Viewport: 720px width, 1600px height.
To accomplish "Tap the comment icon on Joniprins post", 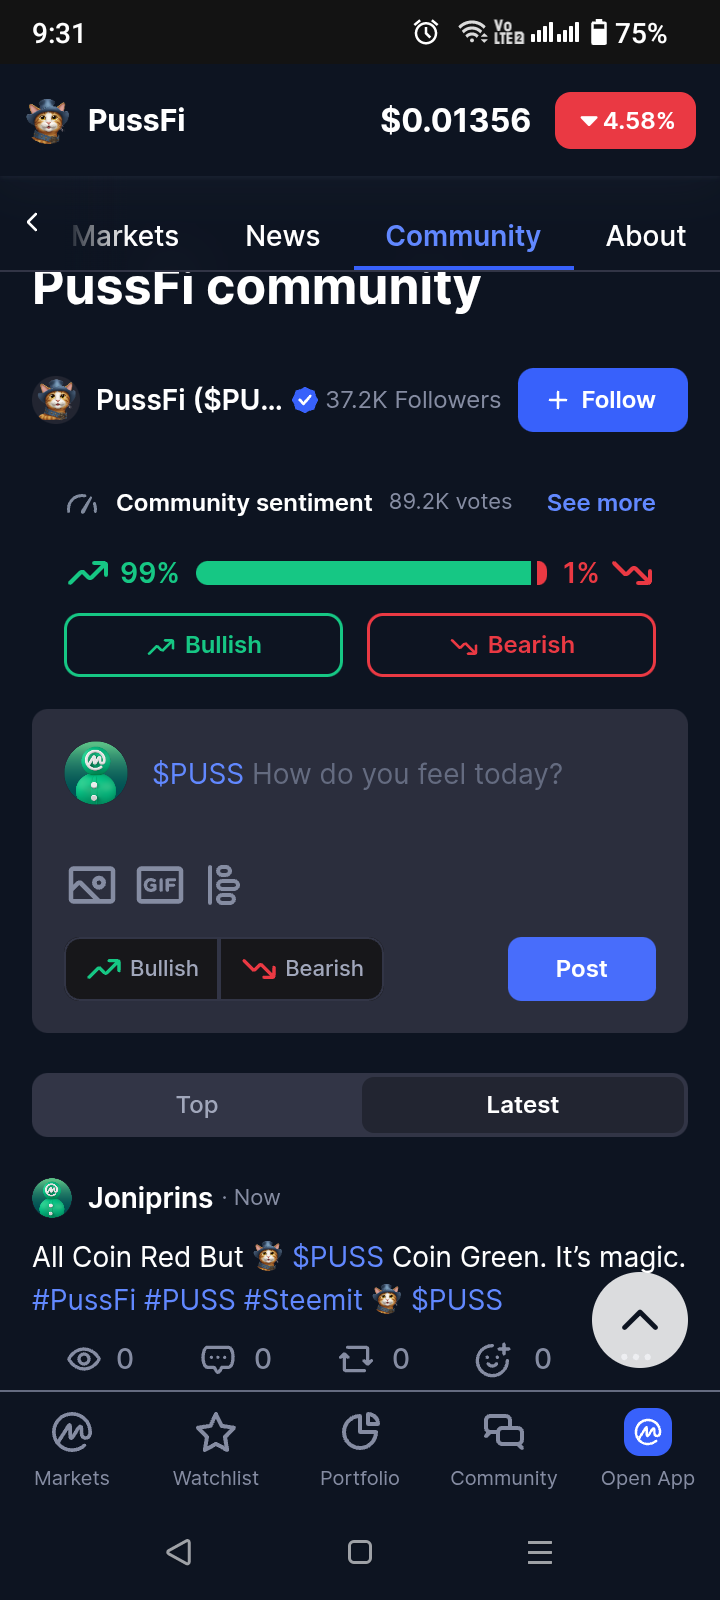I will tap(218, 1359).
